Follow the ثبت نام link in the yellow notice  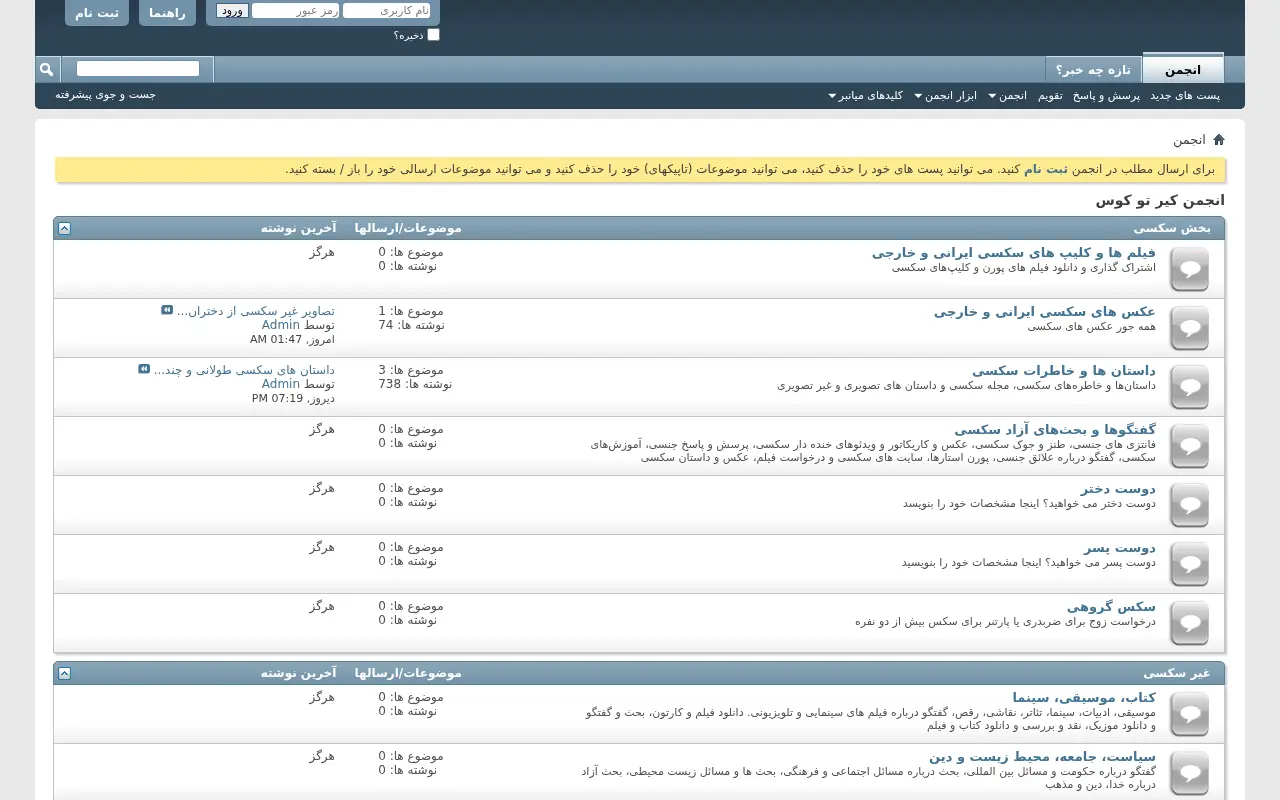coord(1046,169)
